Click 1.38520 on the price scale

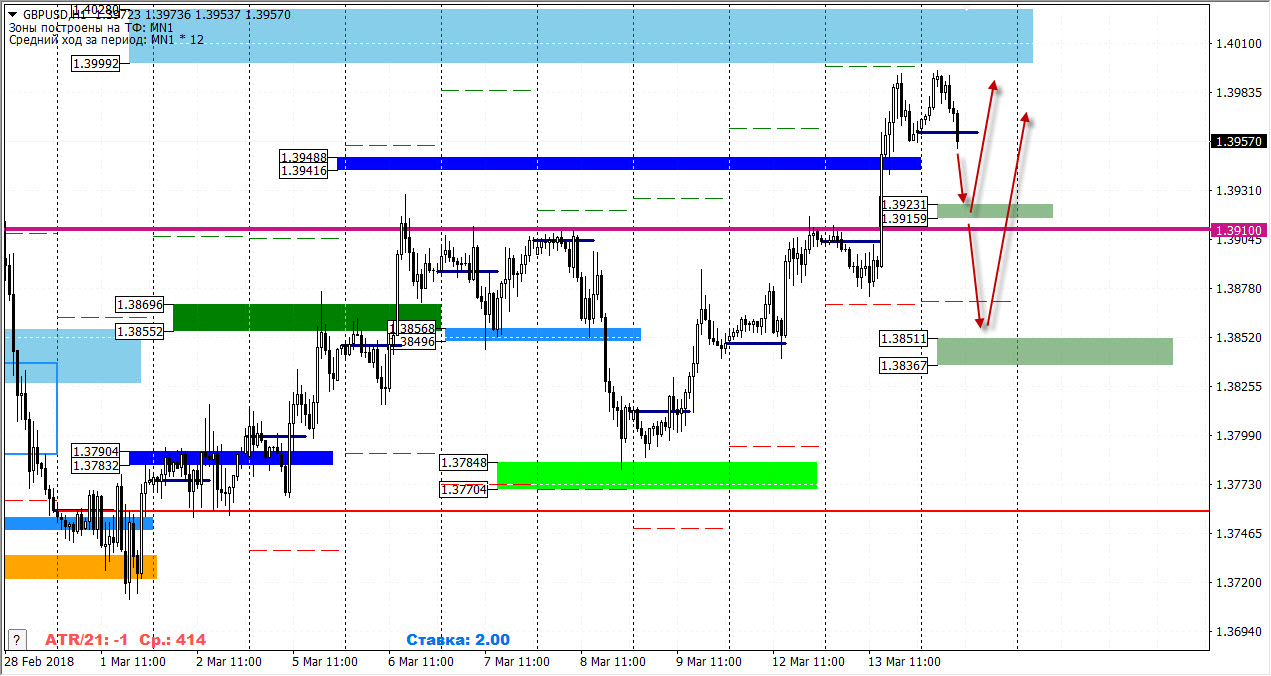pos(1238,338)
